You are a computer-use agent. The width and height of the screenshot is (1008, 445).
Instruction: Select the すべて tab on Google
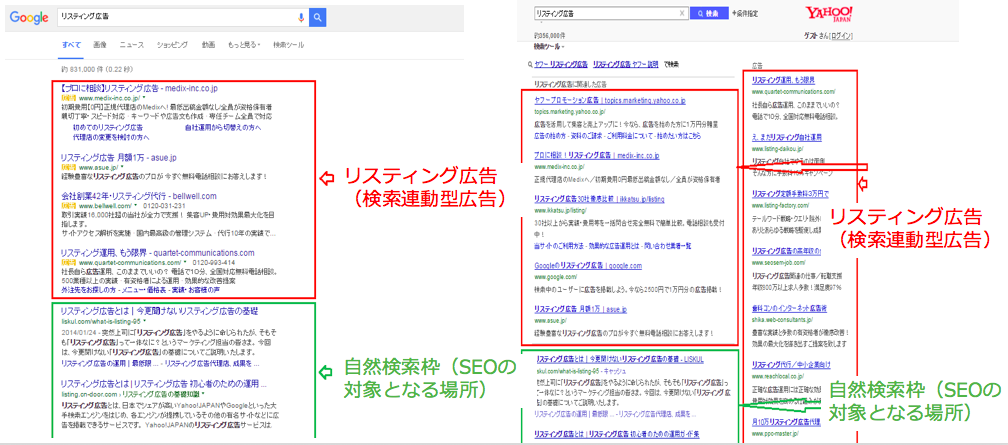coord(71,45)
